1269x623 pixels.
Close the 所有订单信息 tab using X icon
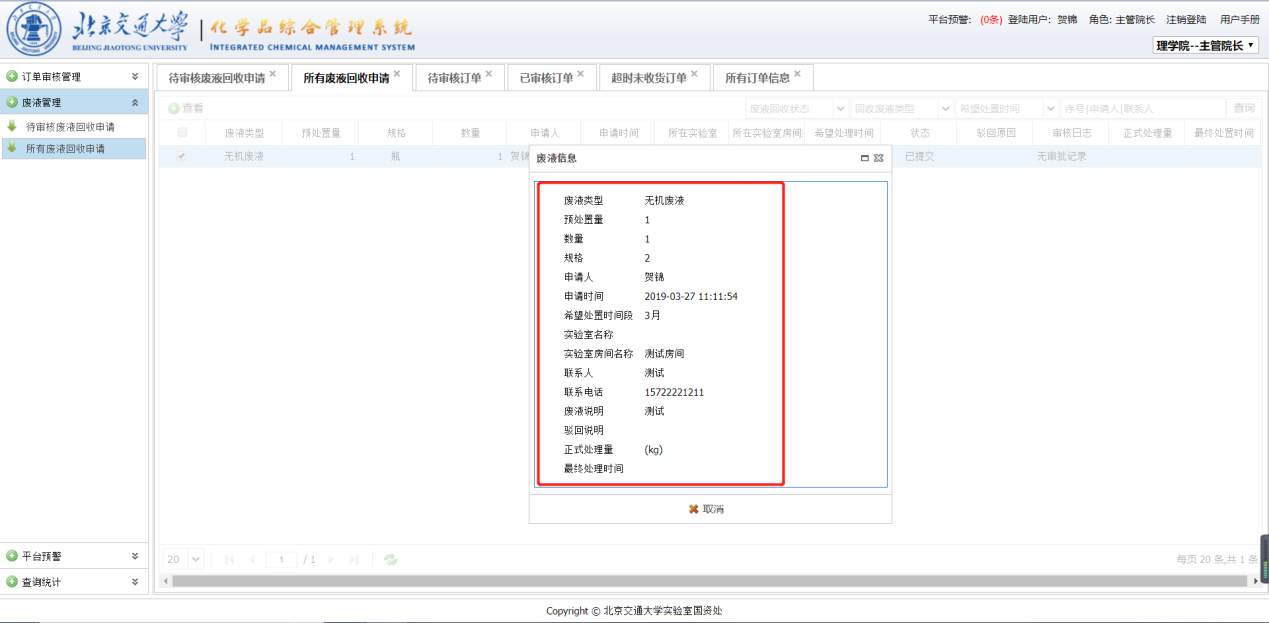coord(797,74)
